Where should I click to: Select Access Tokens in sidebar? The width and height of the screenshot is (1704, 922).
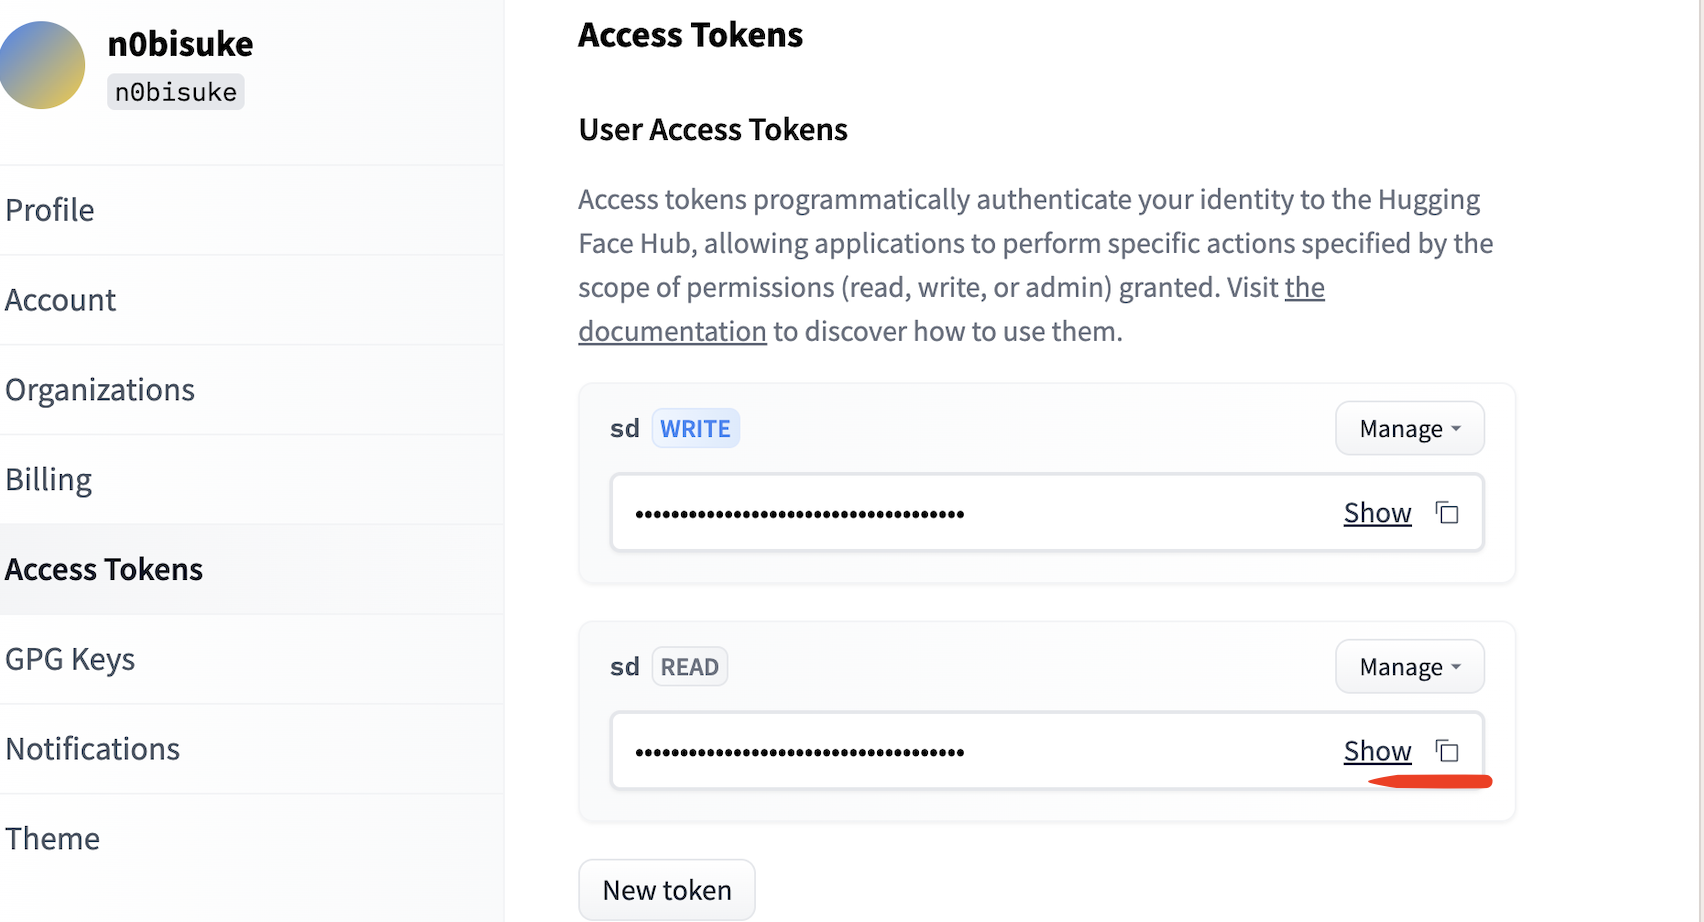point(104,570)
